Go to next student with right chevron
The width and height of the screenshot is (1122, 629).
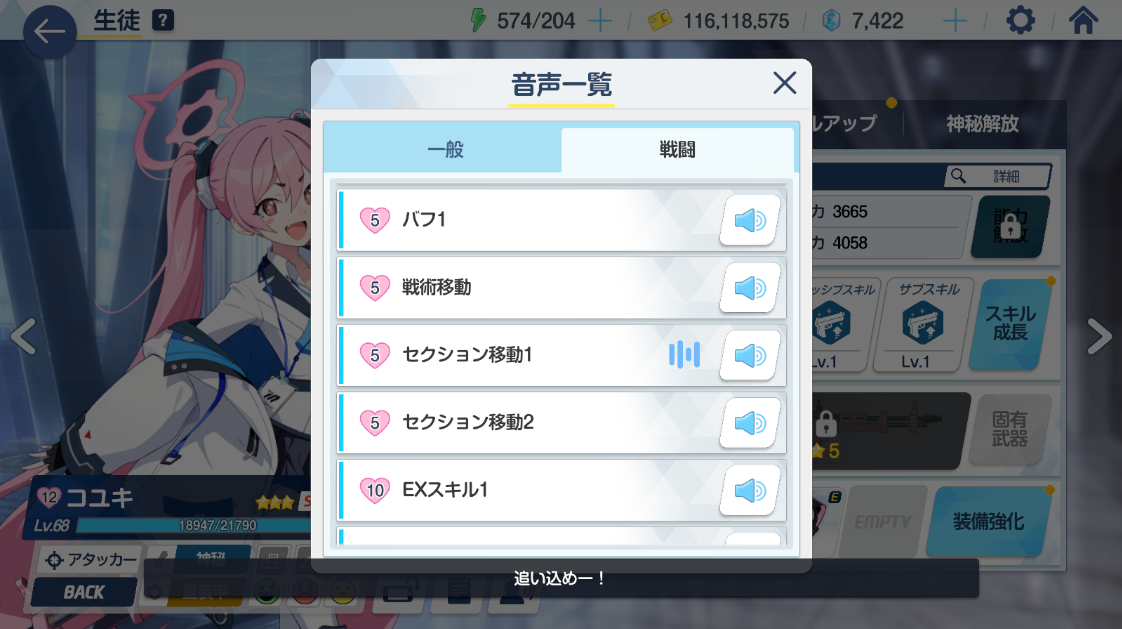(x=1098, y=336)
